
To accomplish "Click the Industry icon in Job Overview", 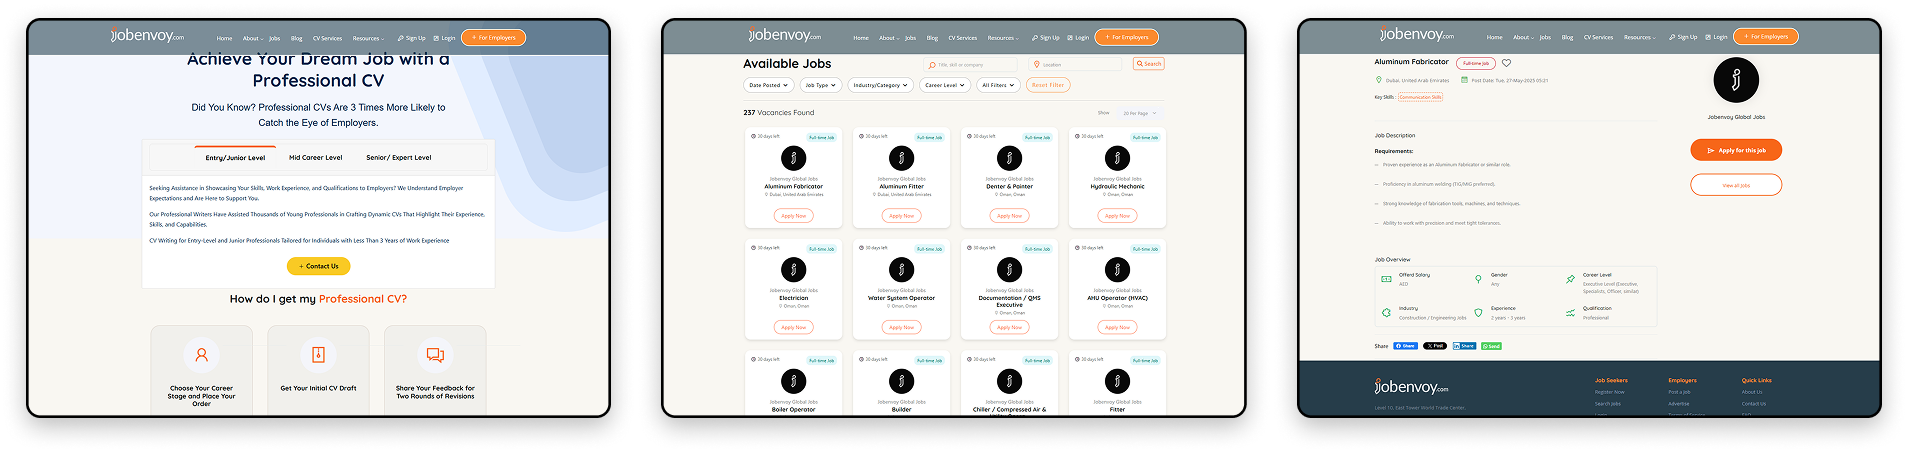I will point(1386,313).
